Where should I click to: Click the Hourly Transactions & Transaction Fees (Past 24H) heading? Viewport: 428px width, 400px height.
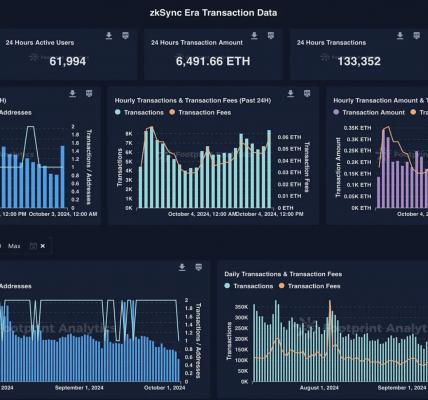coord(193,100)
